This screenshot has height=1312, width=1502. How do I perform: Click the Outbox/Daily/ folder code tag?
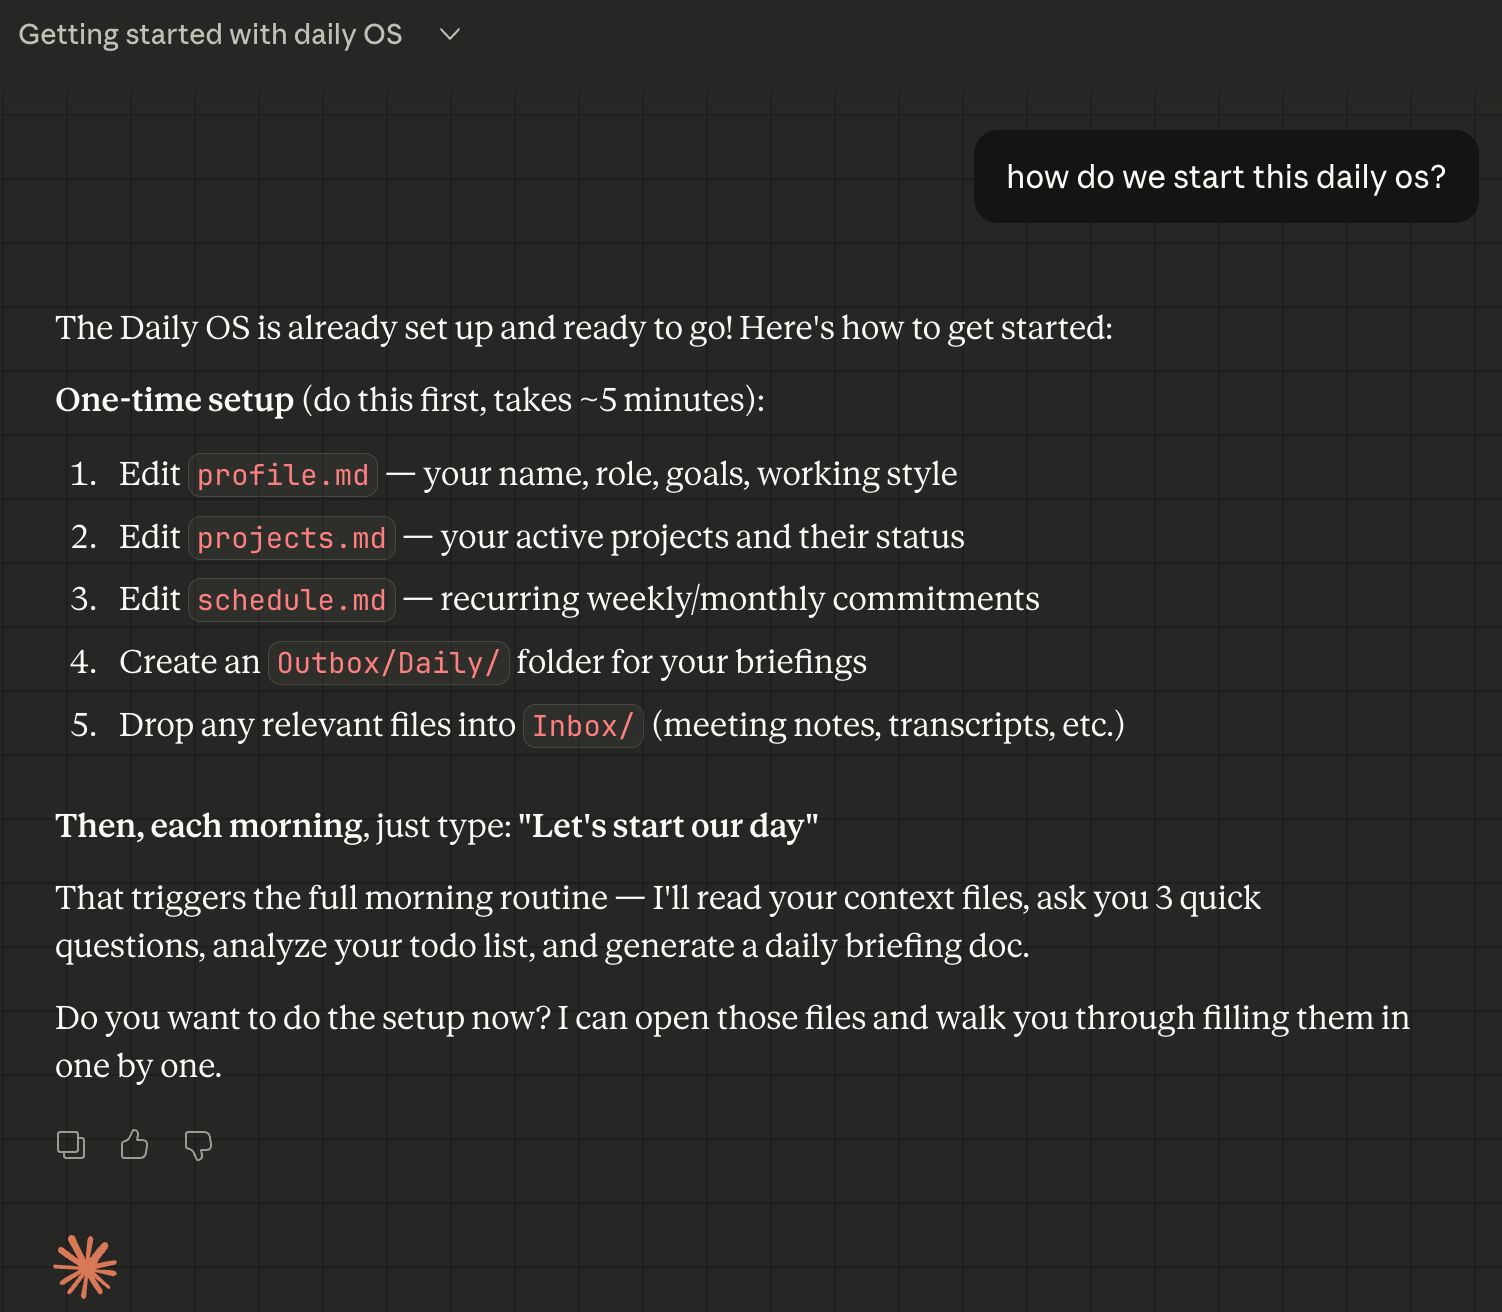coord(388,663)
